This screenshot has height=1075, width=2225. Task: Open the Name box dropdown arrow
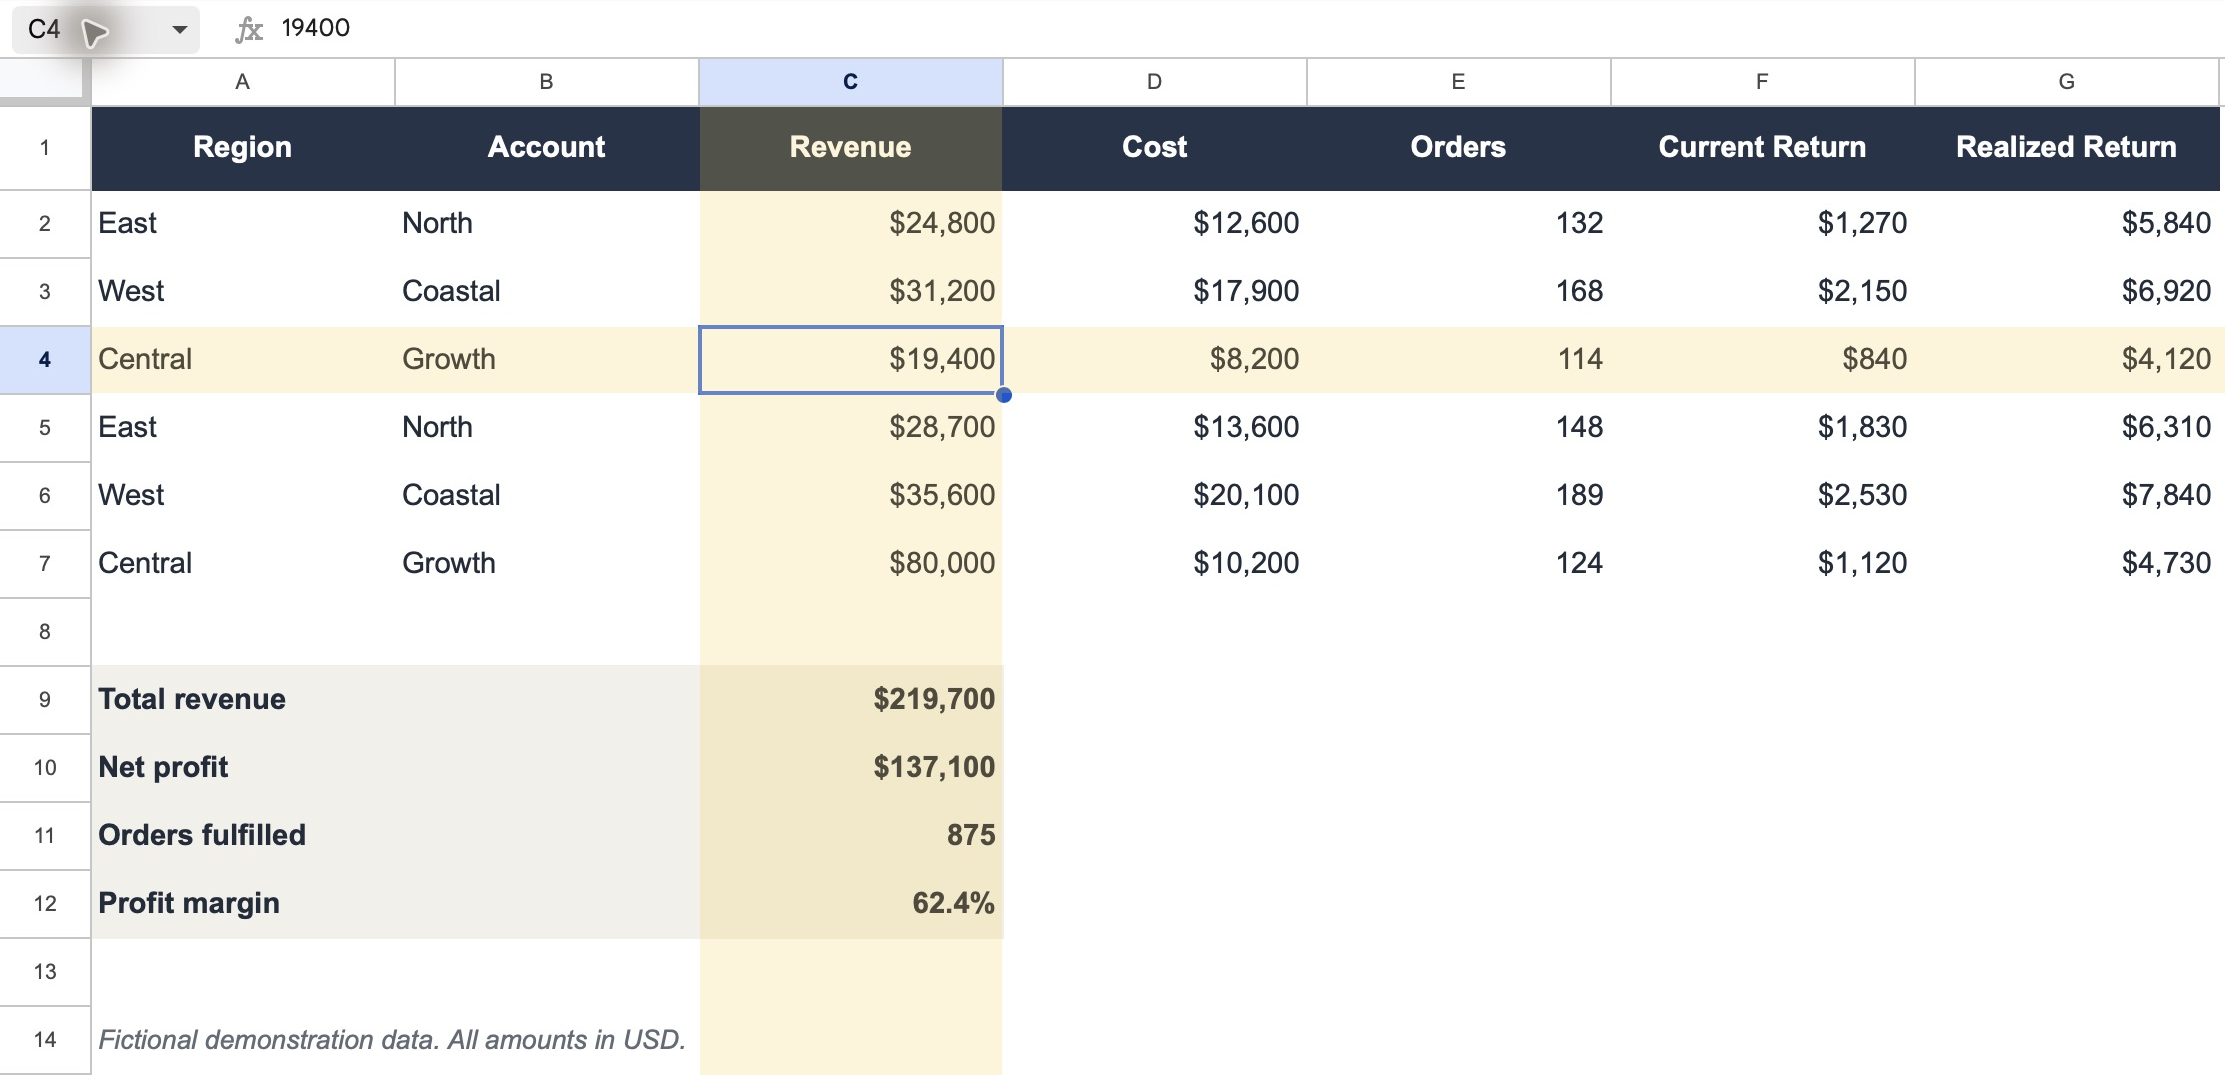click(180, 29)
